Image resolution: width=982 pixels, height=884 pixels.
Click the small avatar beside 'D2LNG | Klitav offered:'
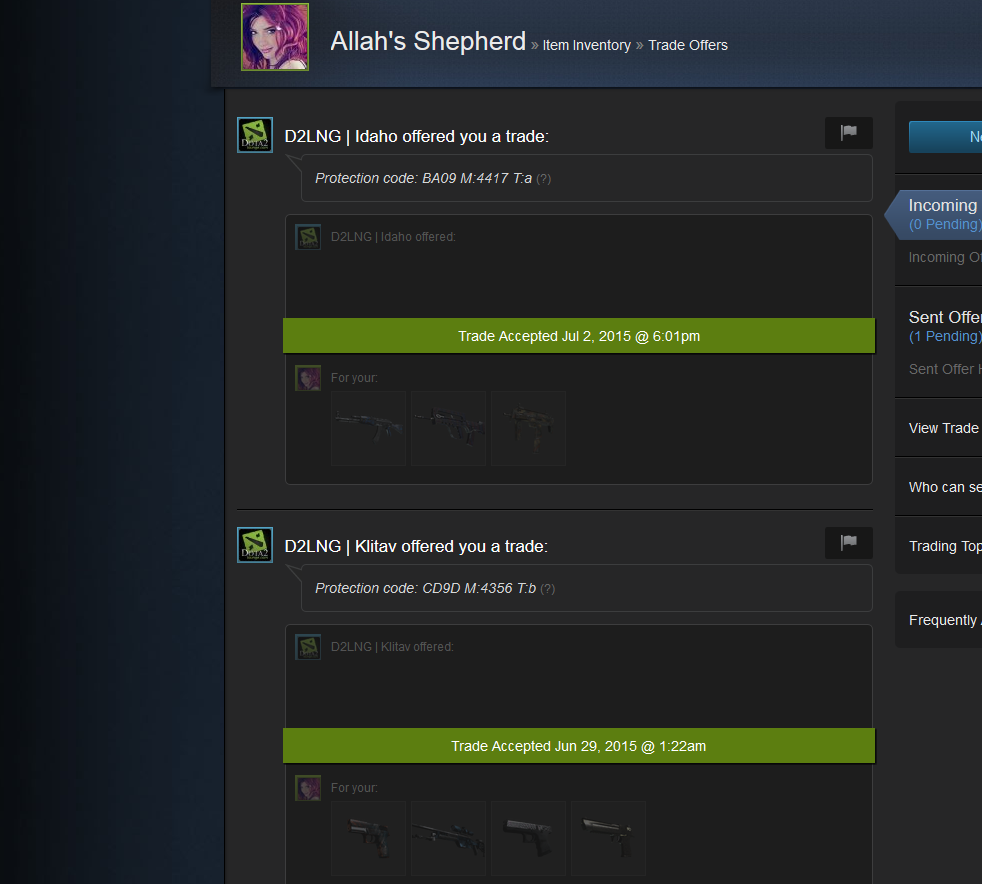pyautogui.click(x=308, y=647)
